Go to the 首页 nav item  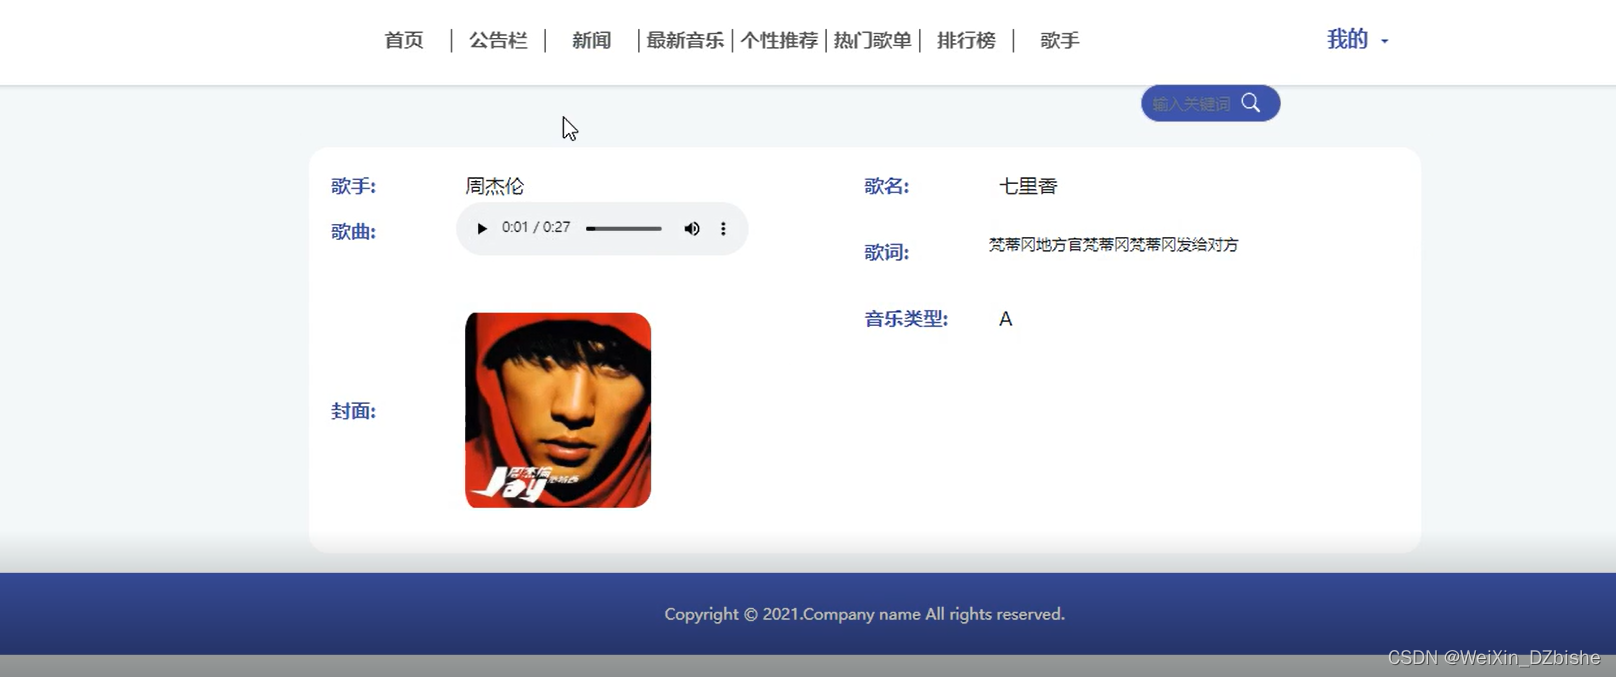point(404,40)
